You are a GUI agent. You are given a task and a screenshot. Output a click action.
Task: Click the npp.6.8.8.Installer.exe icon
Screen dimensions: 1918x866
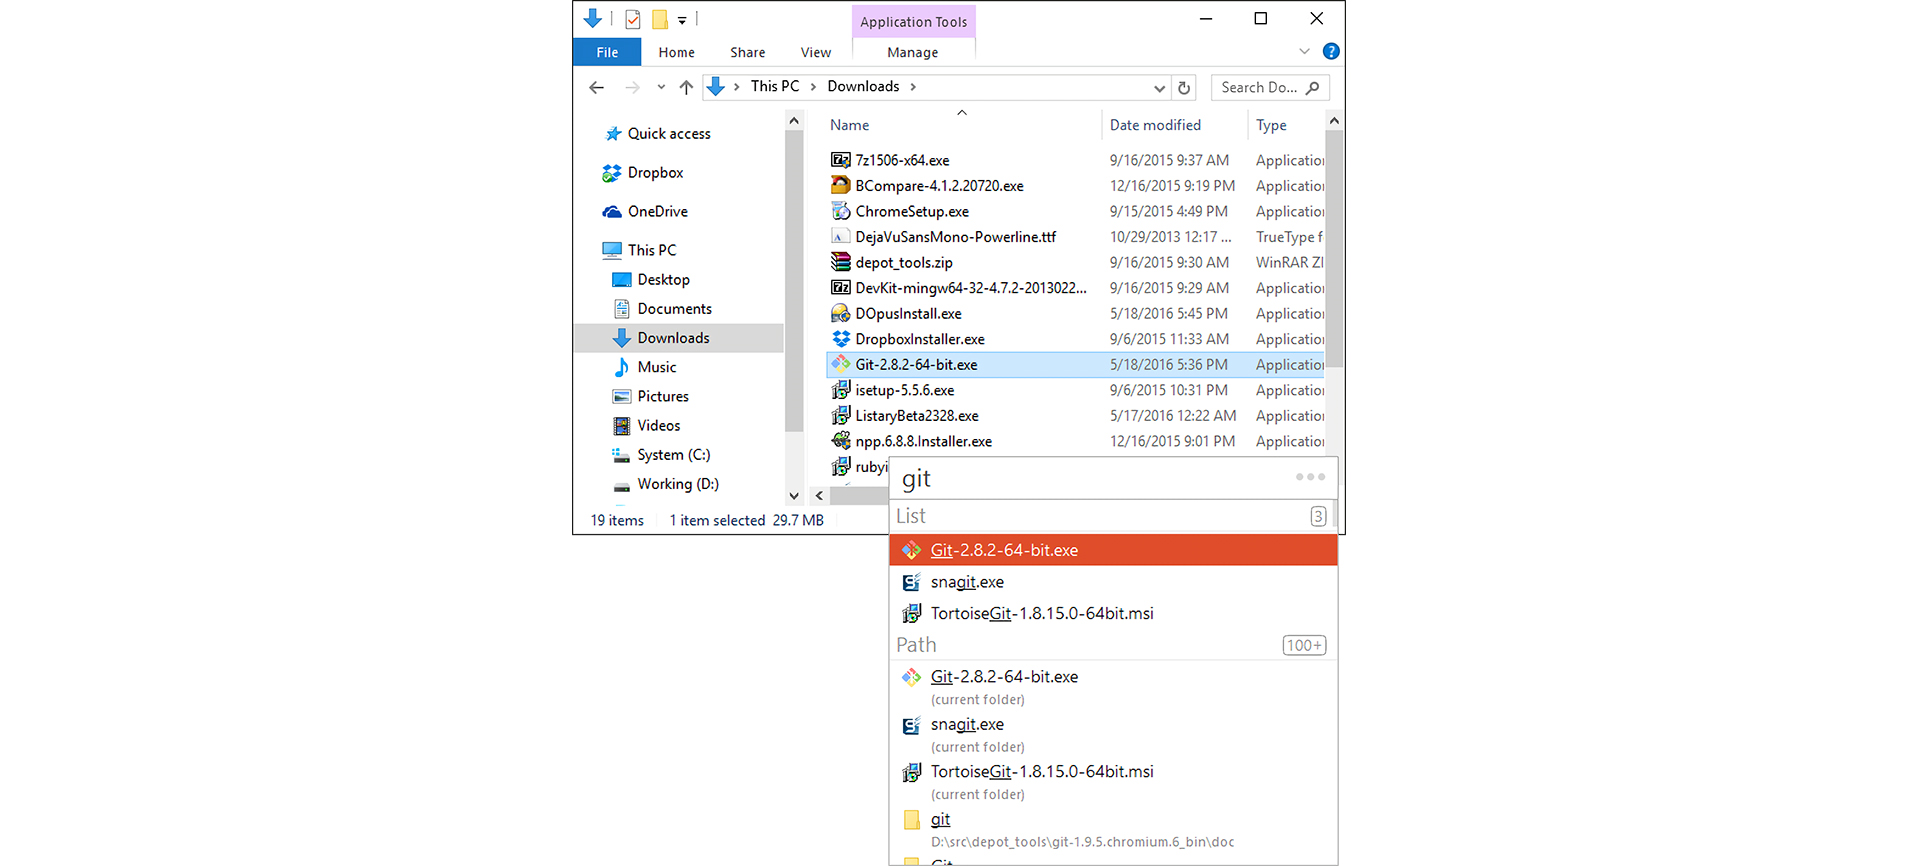(841, 441)
